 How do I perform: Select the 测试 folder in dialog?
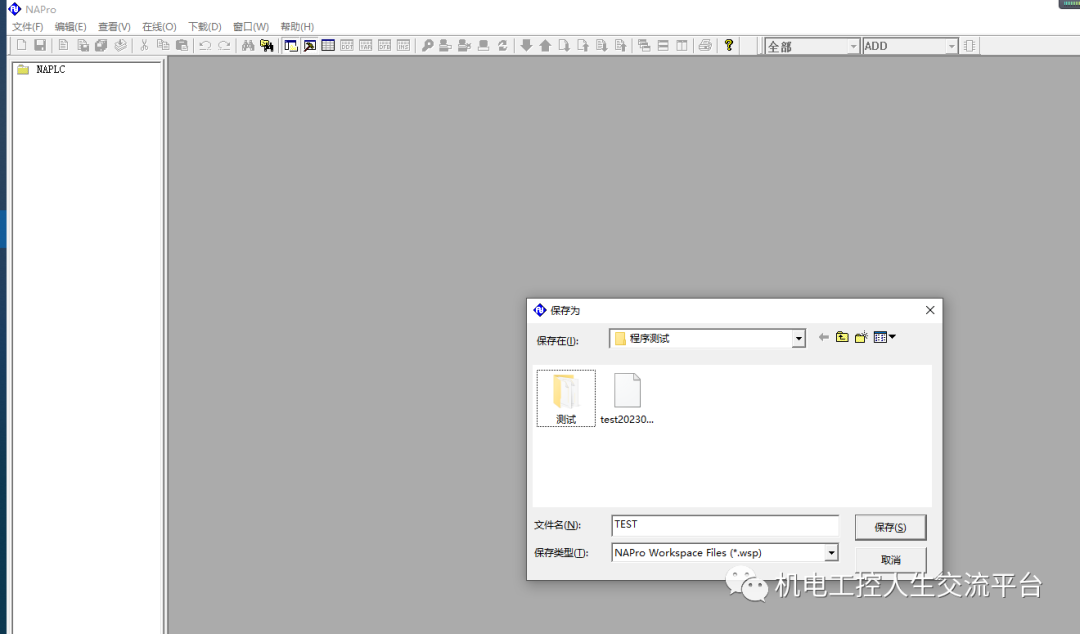coord(566,398)
